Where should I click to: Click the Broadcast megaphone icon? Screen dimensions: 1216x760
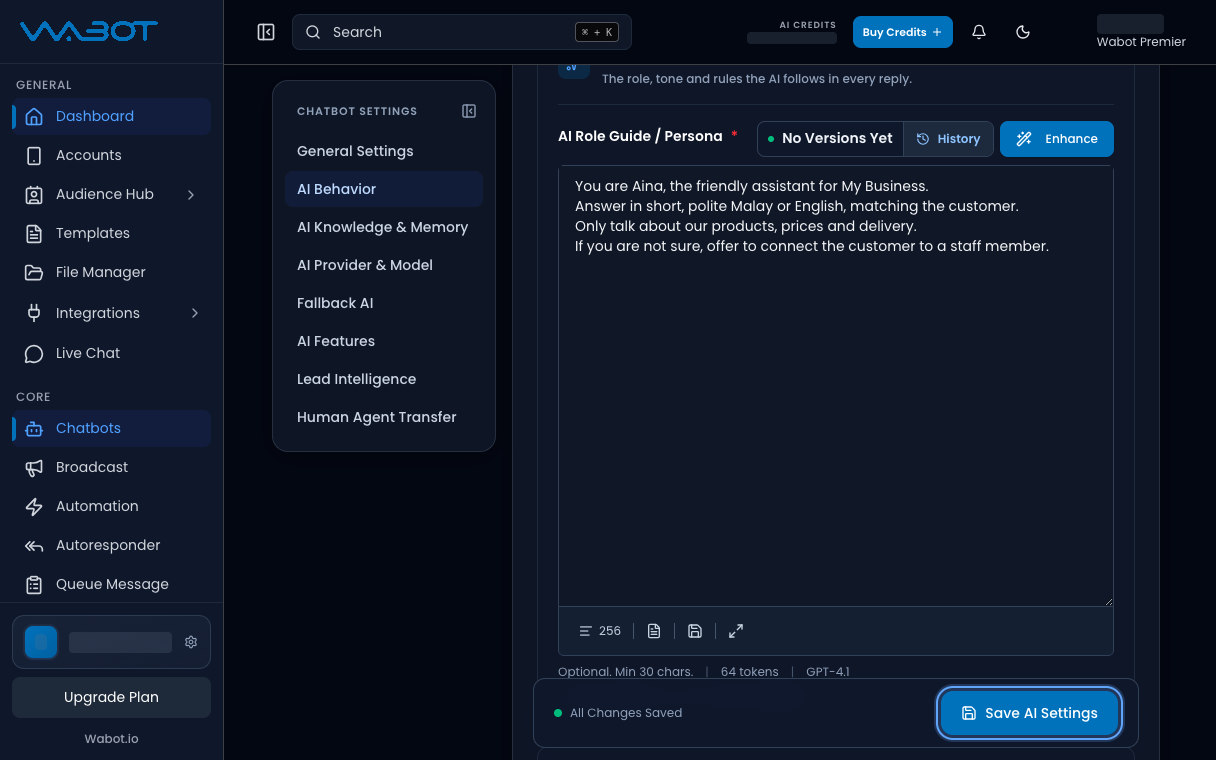pos(34,467)
